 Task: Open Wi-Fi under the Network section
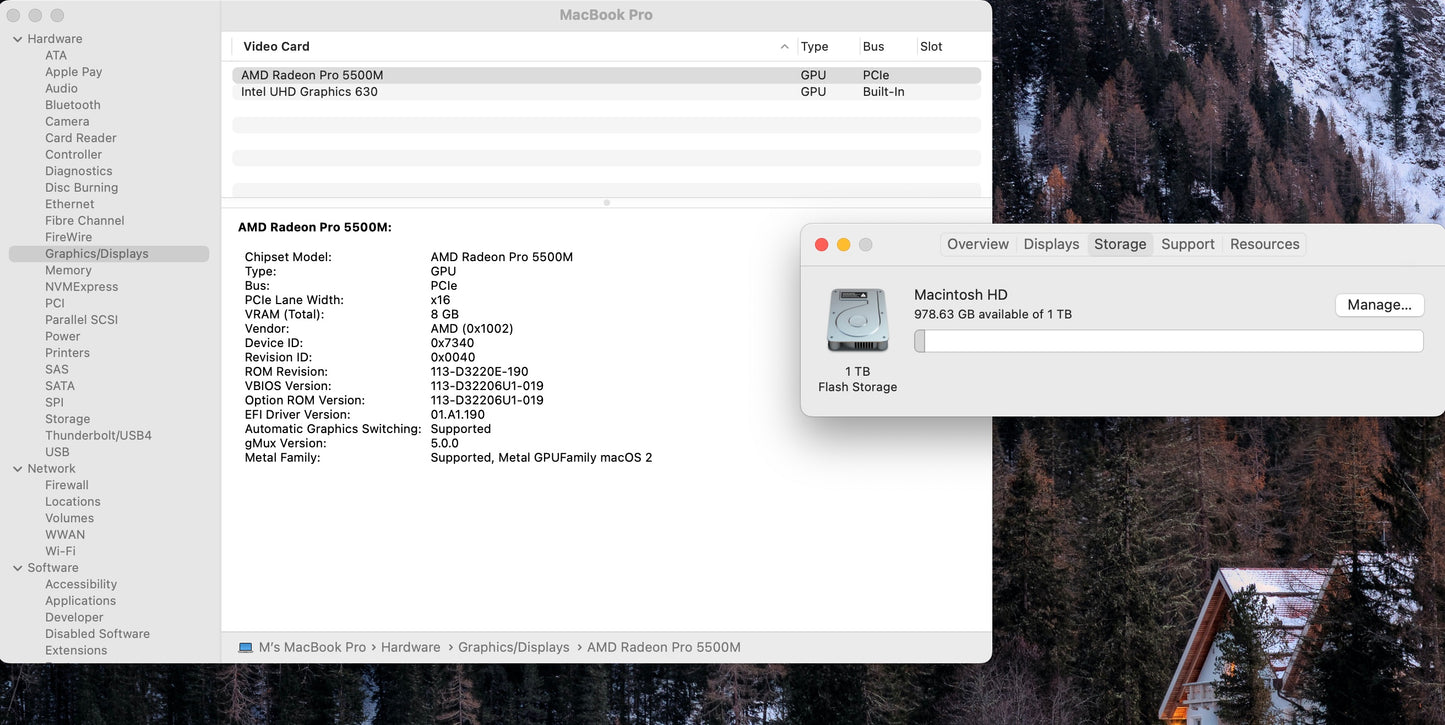tap(60, 550)
